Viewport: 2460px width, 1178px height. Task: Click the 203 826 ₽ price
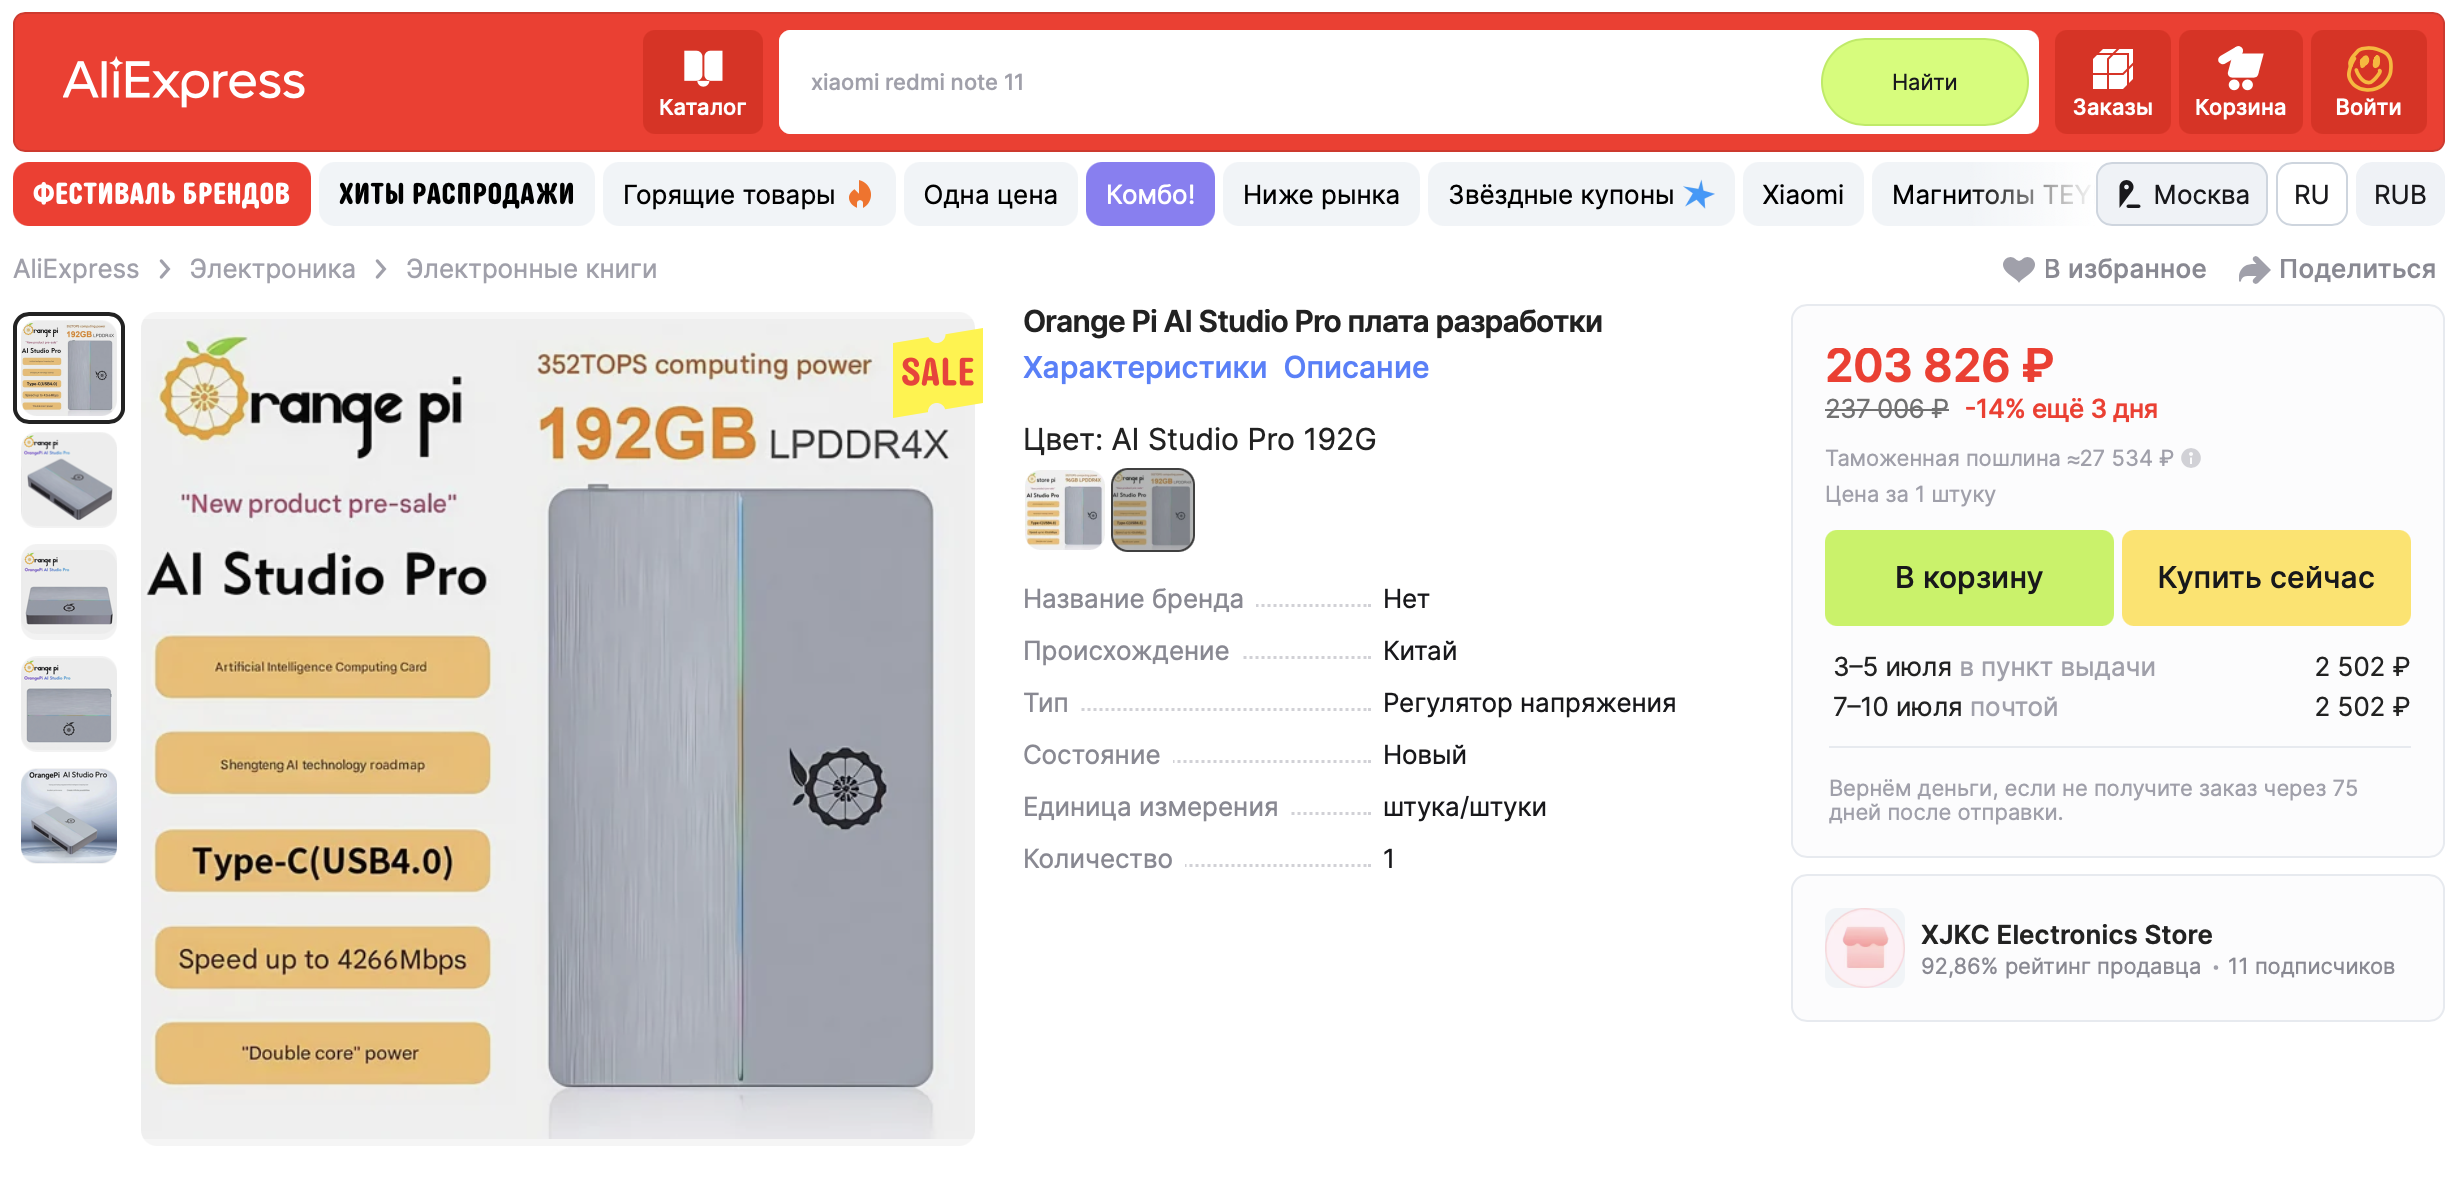coord(1939,365)
